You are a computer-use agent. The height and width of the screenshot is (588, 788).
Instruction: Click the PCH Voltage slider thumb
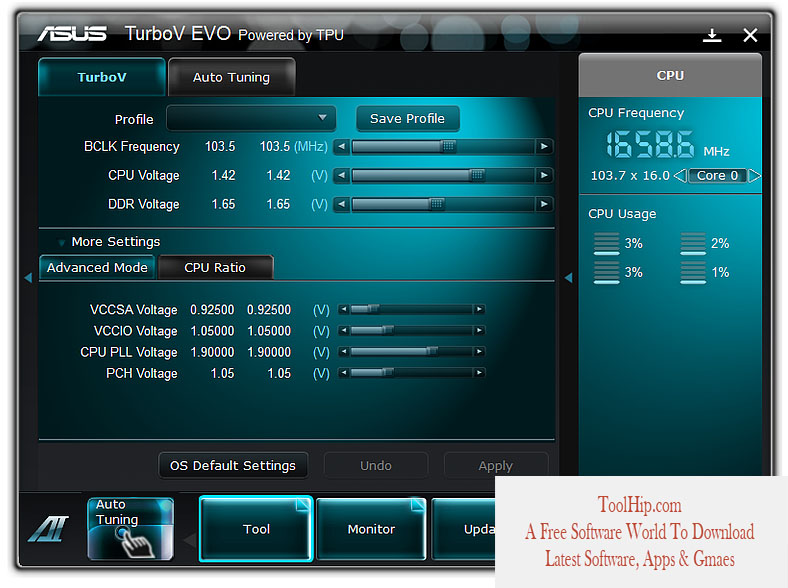click(x=387, y=372)
